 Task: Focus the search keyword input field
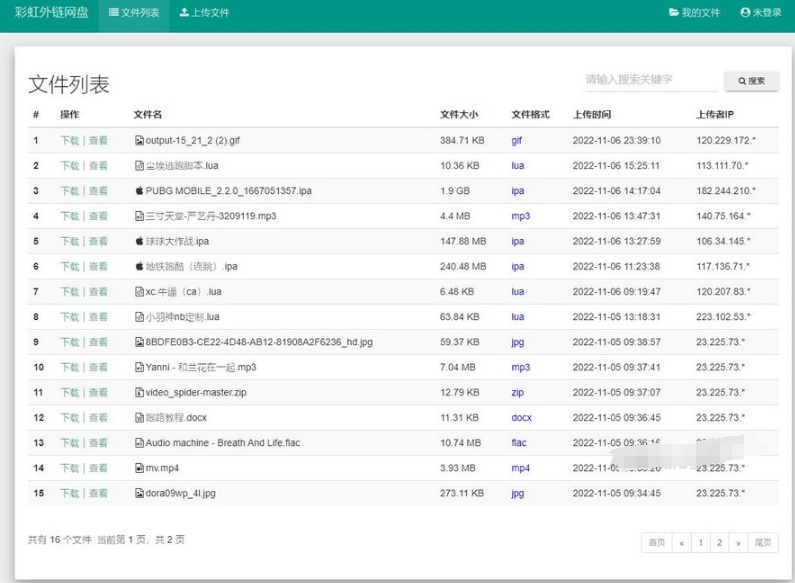[652, 80]
